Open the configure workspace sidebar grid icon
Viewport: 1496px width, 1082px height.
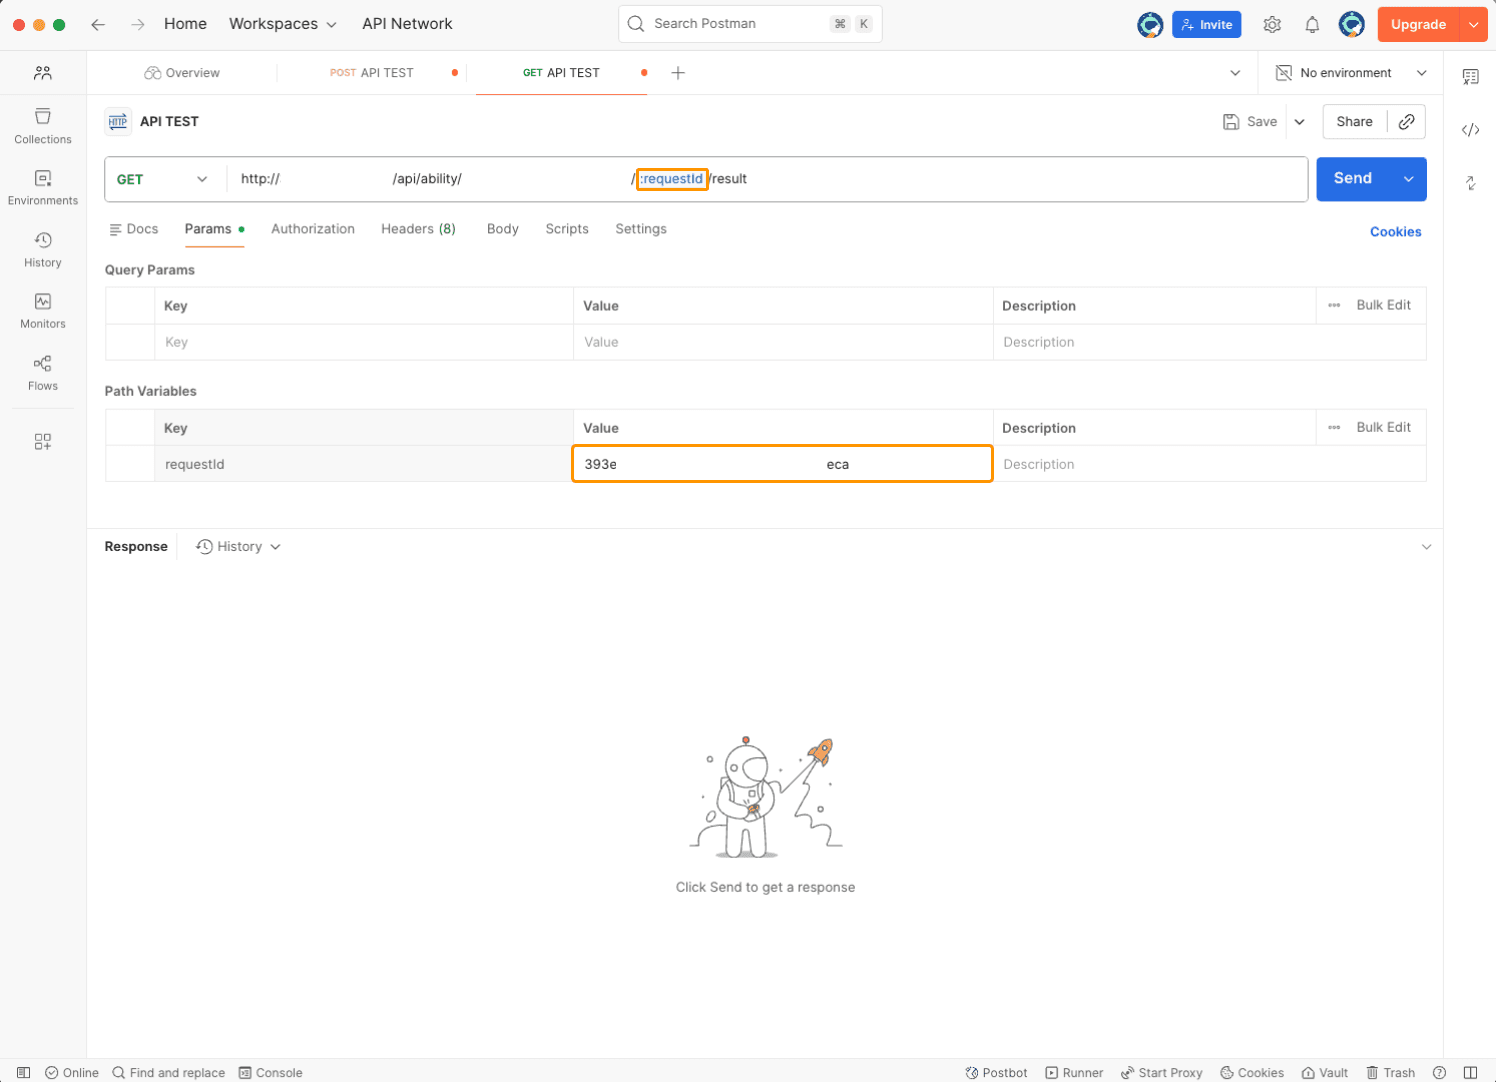43,442
